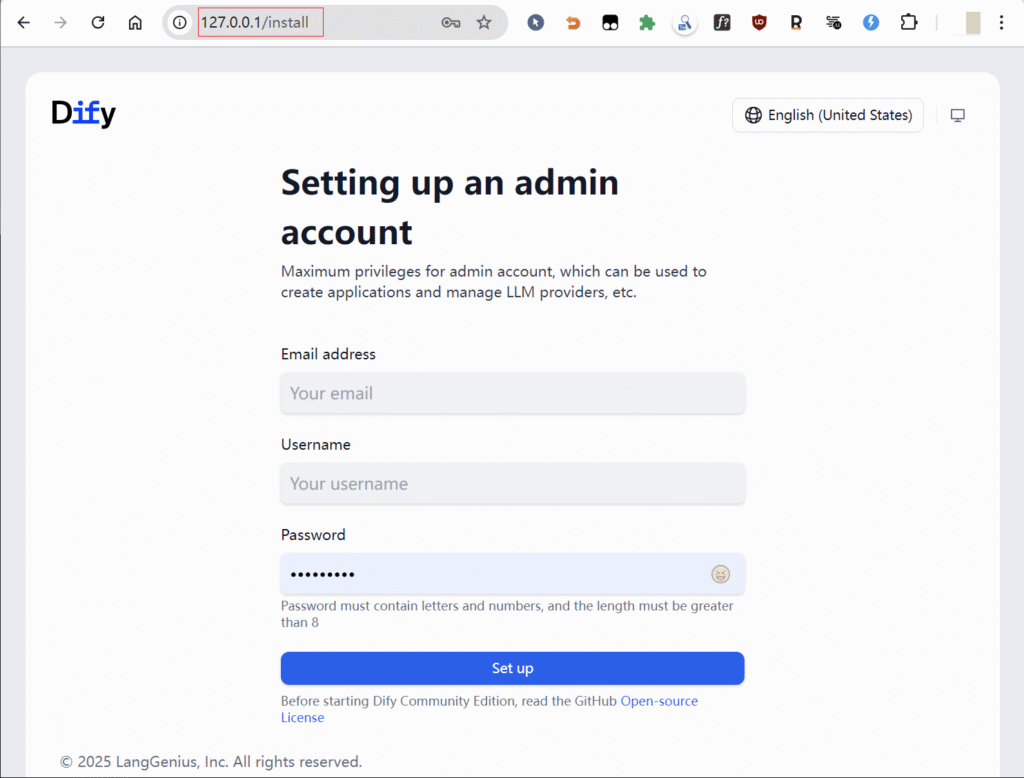Click the green puzzle-piece extension icon
Image resolution: width=1024 pixels, height=778 pixels.
point(645,22)
